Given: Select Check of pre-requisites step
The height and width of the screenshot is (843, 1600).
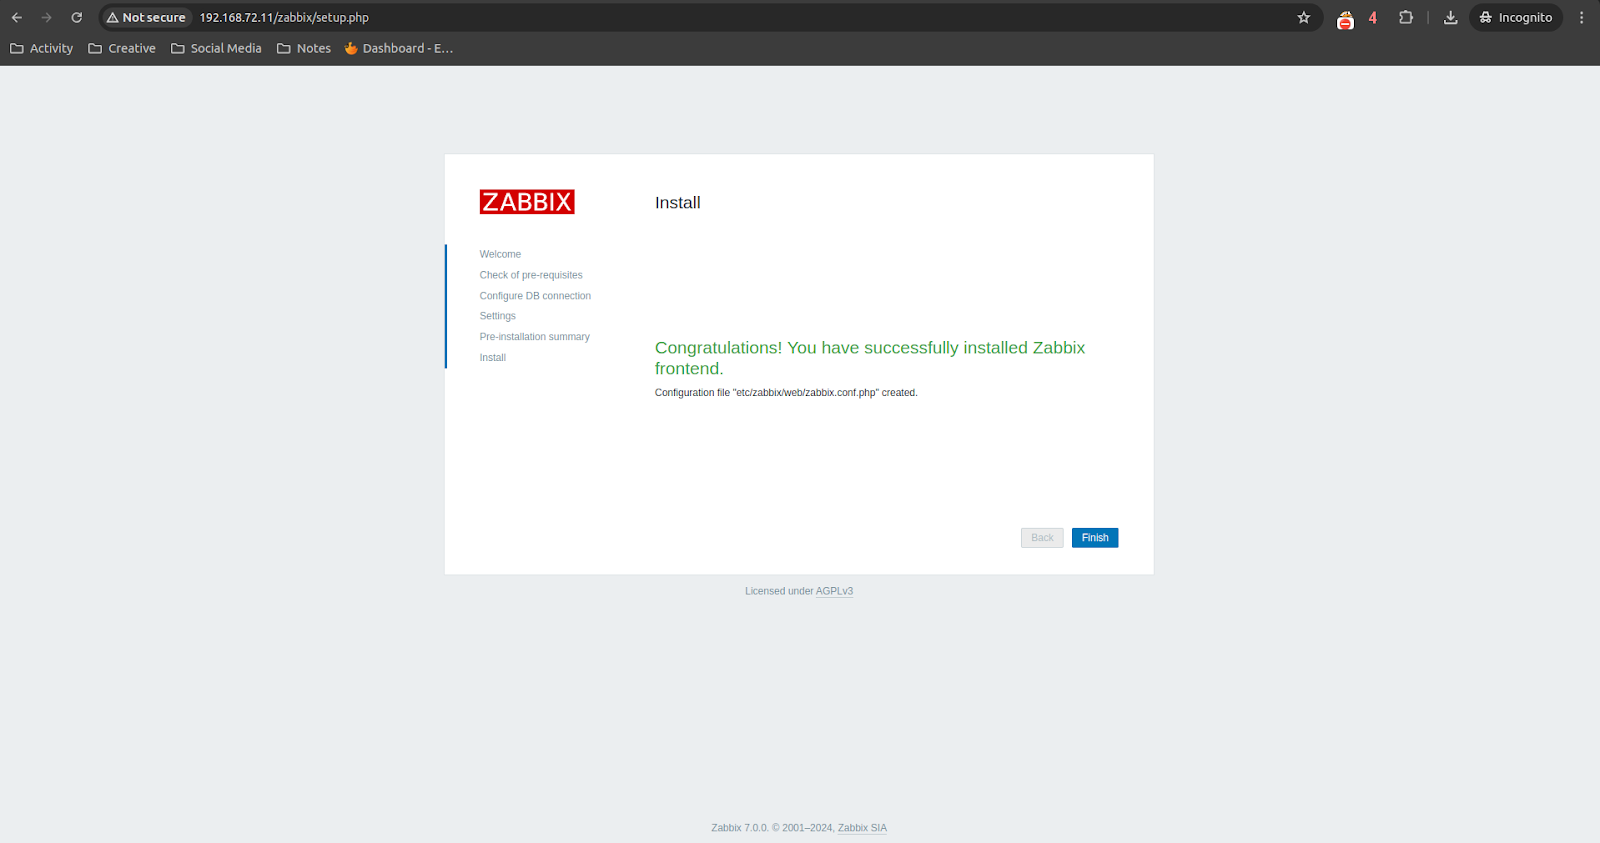Looking at the screenshot, I should [x=531, y=275].
